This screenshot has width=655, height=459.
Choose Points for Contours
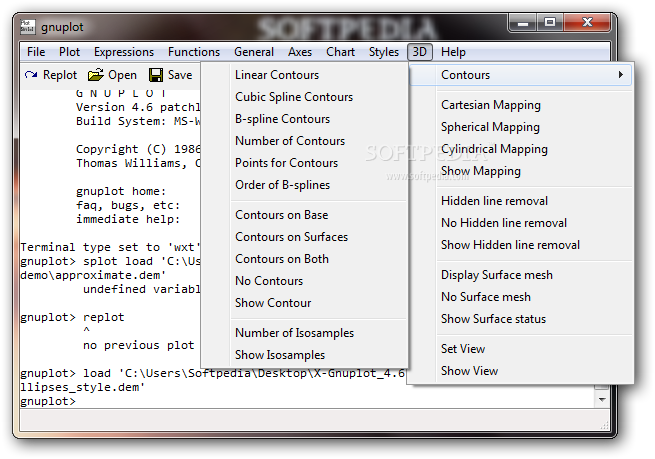click(x=304, y=163)
